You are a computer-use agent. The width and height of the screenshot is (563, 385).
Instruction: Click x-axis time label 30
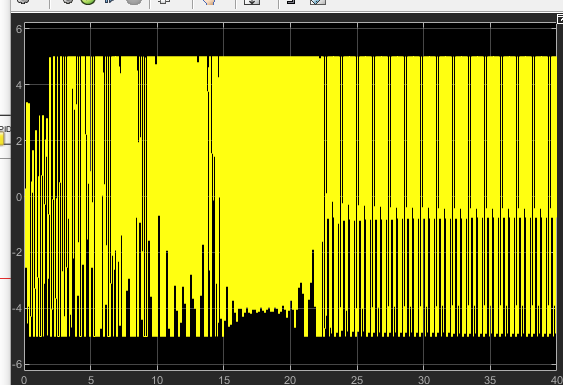tap(424, 380)
